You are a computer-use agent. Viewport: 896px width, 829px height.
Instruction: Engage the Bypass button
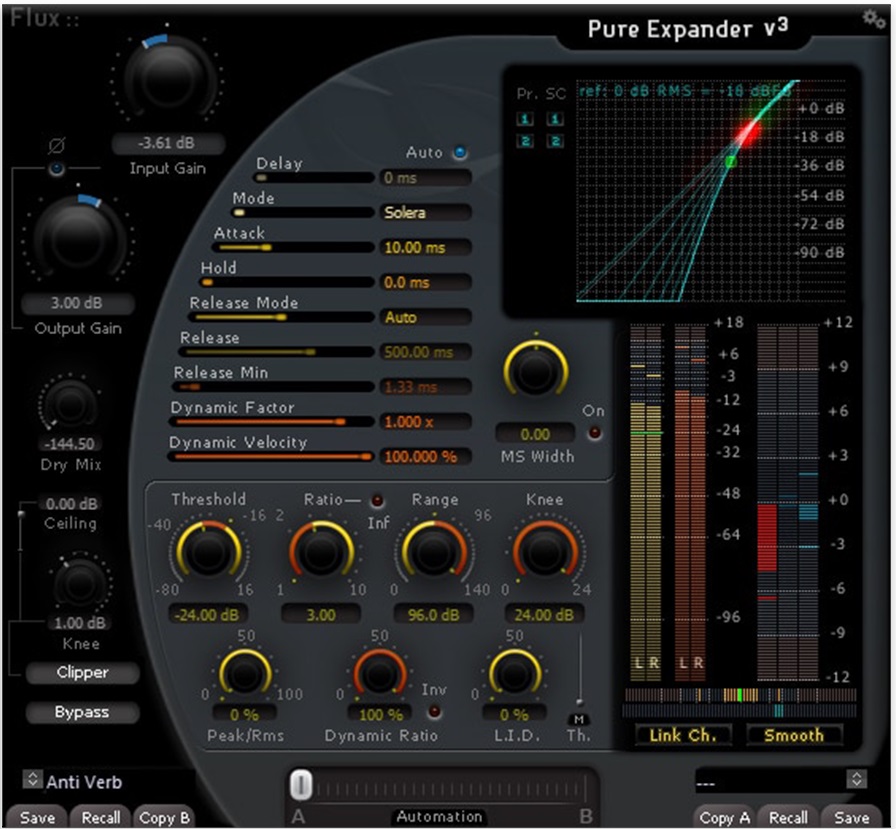click(x=81, y=712)
